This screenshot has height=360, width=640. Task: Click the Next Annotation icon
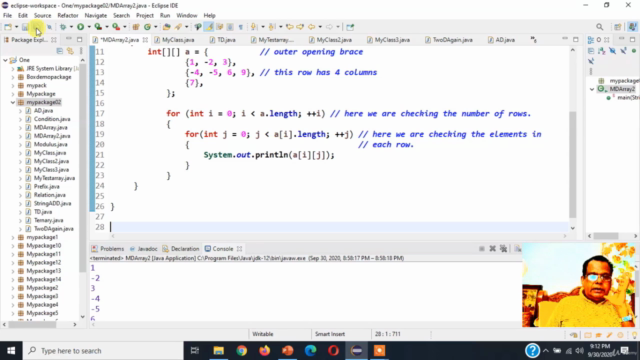point(254,27)
